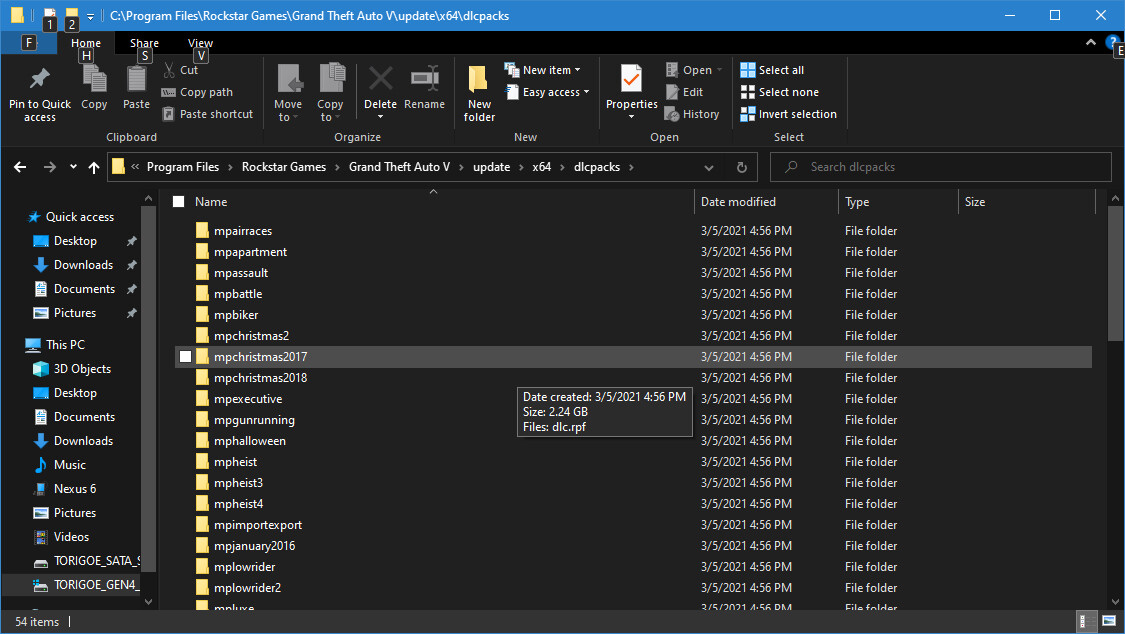Select the mpheist4 folder
1125x634 pixels.
238,503
